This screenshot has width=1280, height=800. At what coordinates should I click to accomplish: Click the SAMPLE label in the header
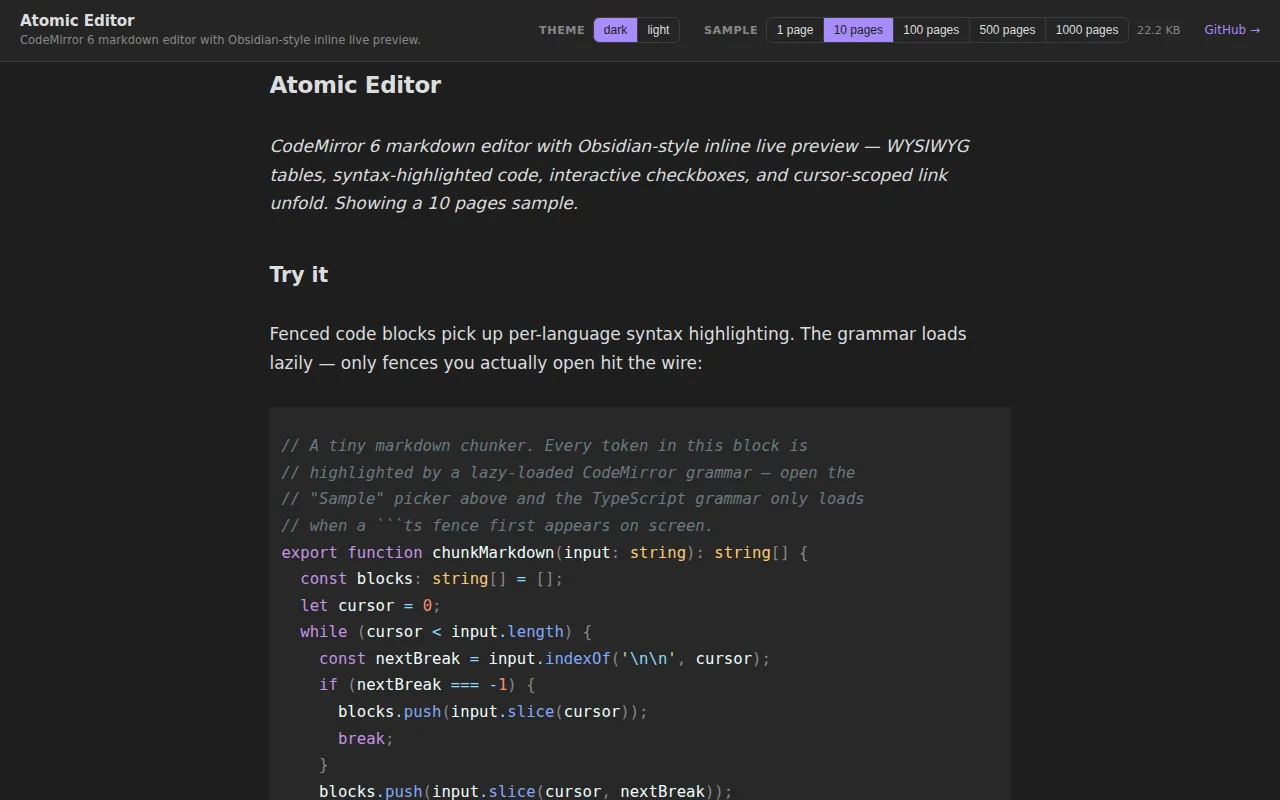731,30
